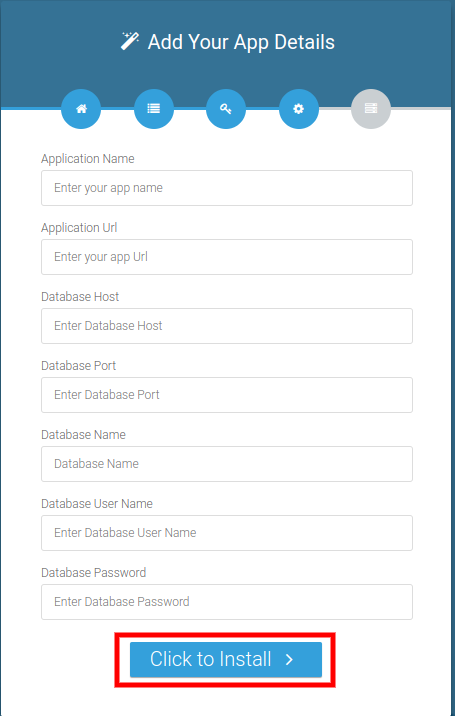Focus the 'Enter your app name' field

click(227, 188)
